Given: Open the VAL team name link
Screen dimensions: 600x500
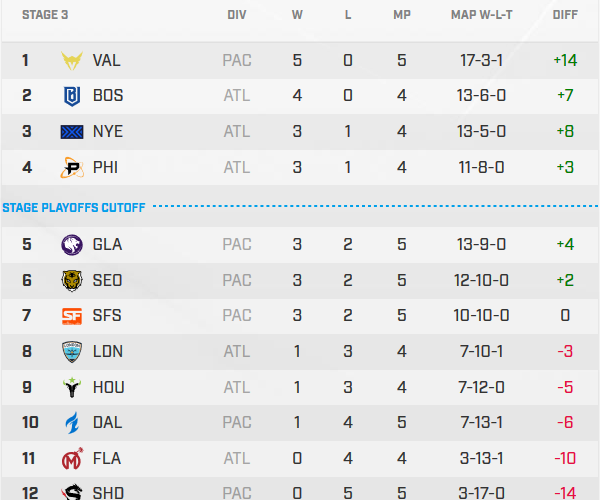Looking at the screenshot, I should (x=106, y=60).
